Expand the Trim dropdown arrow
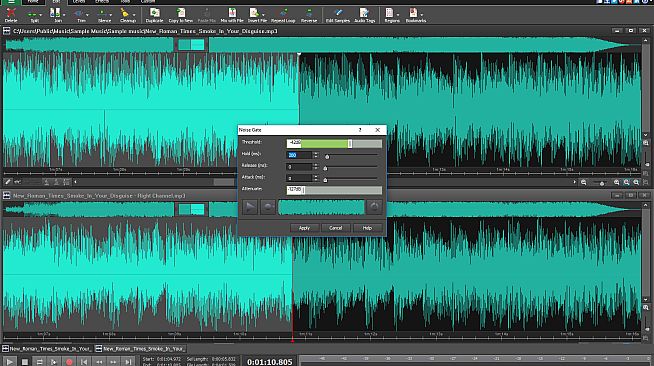Viewport: 654px width, 366px height. [87, 15]
